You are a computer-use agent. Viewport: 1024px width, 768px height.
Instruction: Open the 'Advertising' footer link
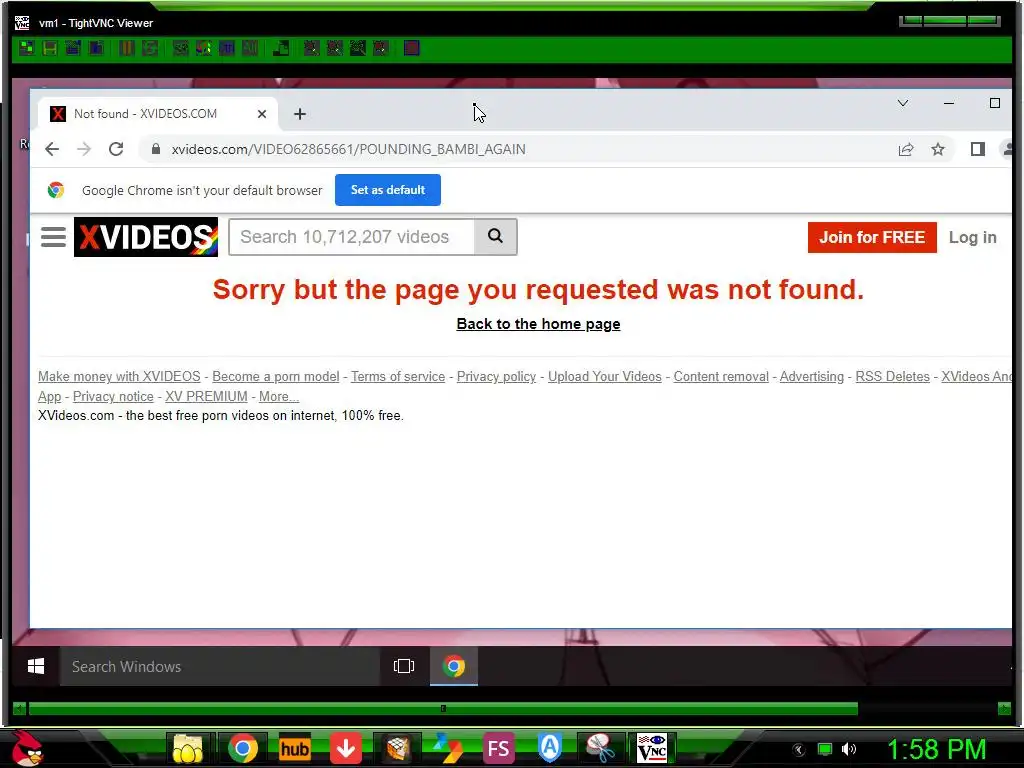812,377
